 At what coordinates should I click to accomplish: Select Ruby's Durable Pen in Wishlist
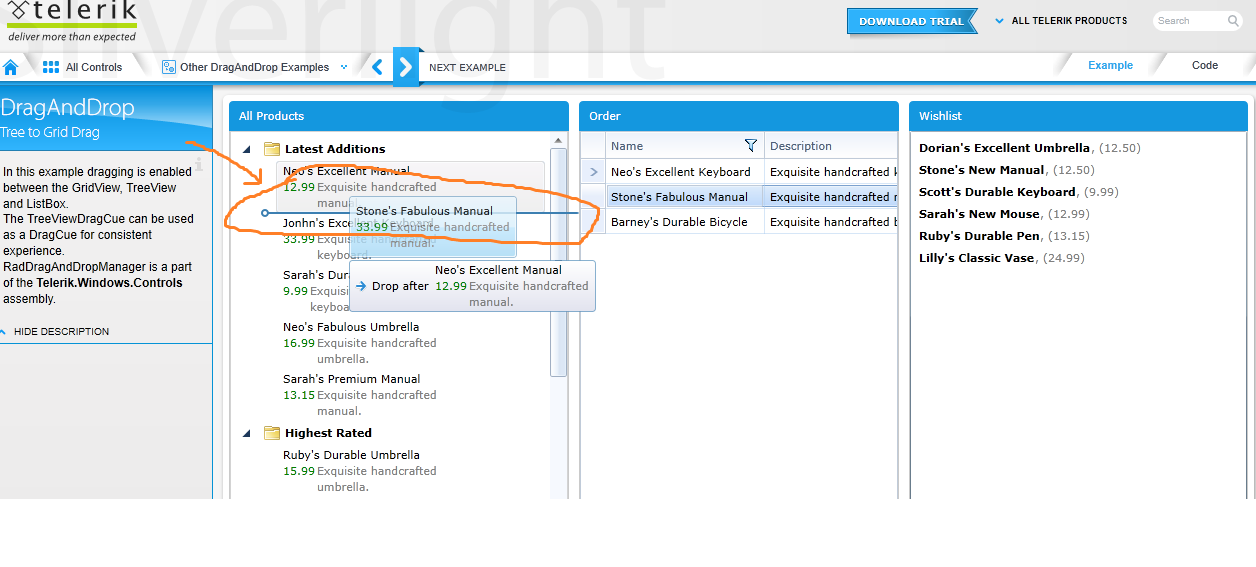tap(1004, 236)
